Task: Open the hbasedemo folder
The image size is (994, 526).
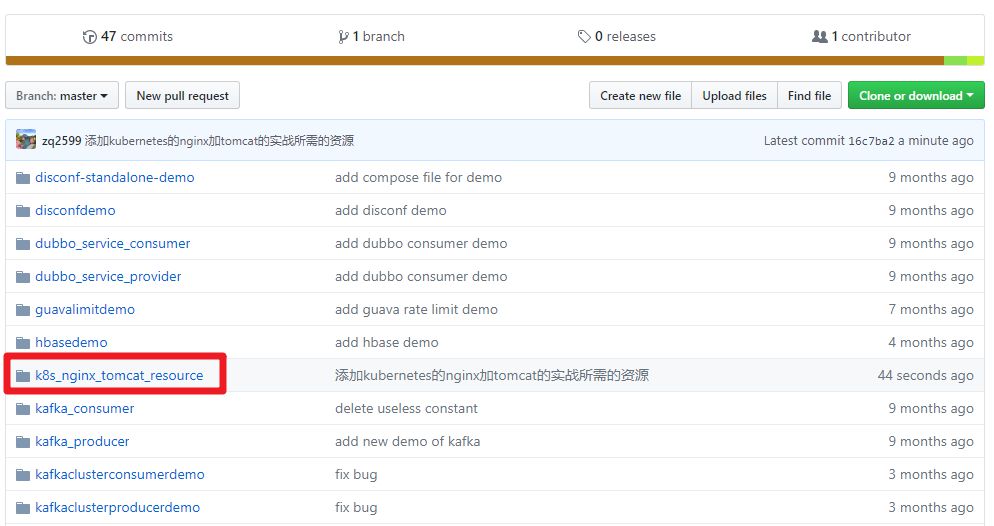Action: tap(72, 342)
